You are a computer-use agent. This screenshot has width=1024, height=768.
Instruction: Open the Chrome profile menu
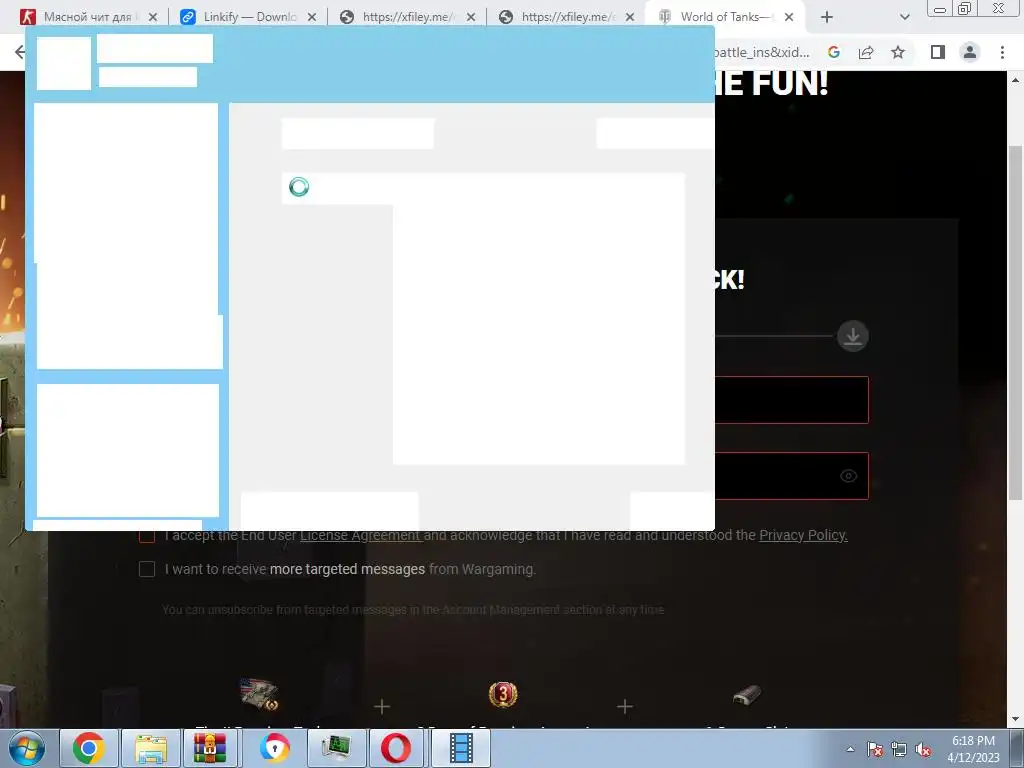click(970, 52)
